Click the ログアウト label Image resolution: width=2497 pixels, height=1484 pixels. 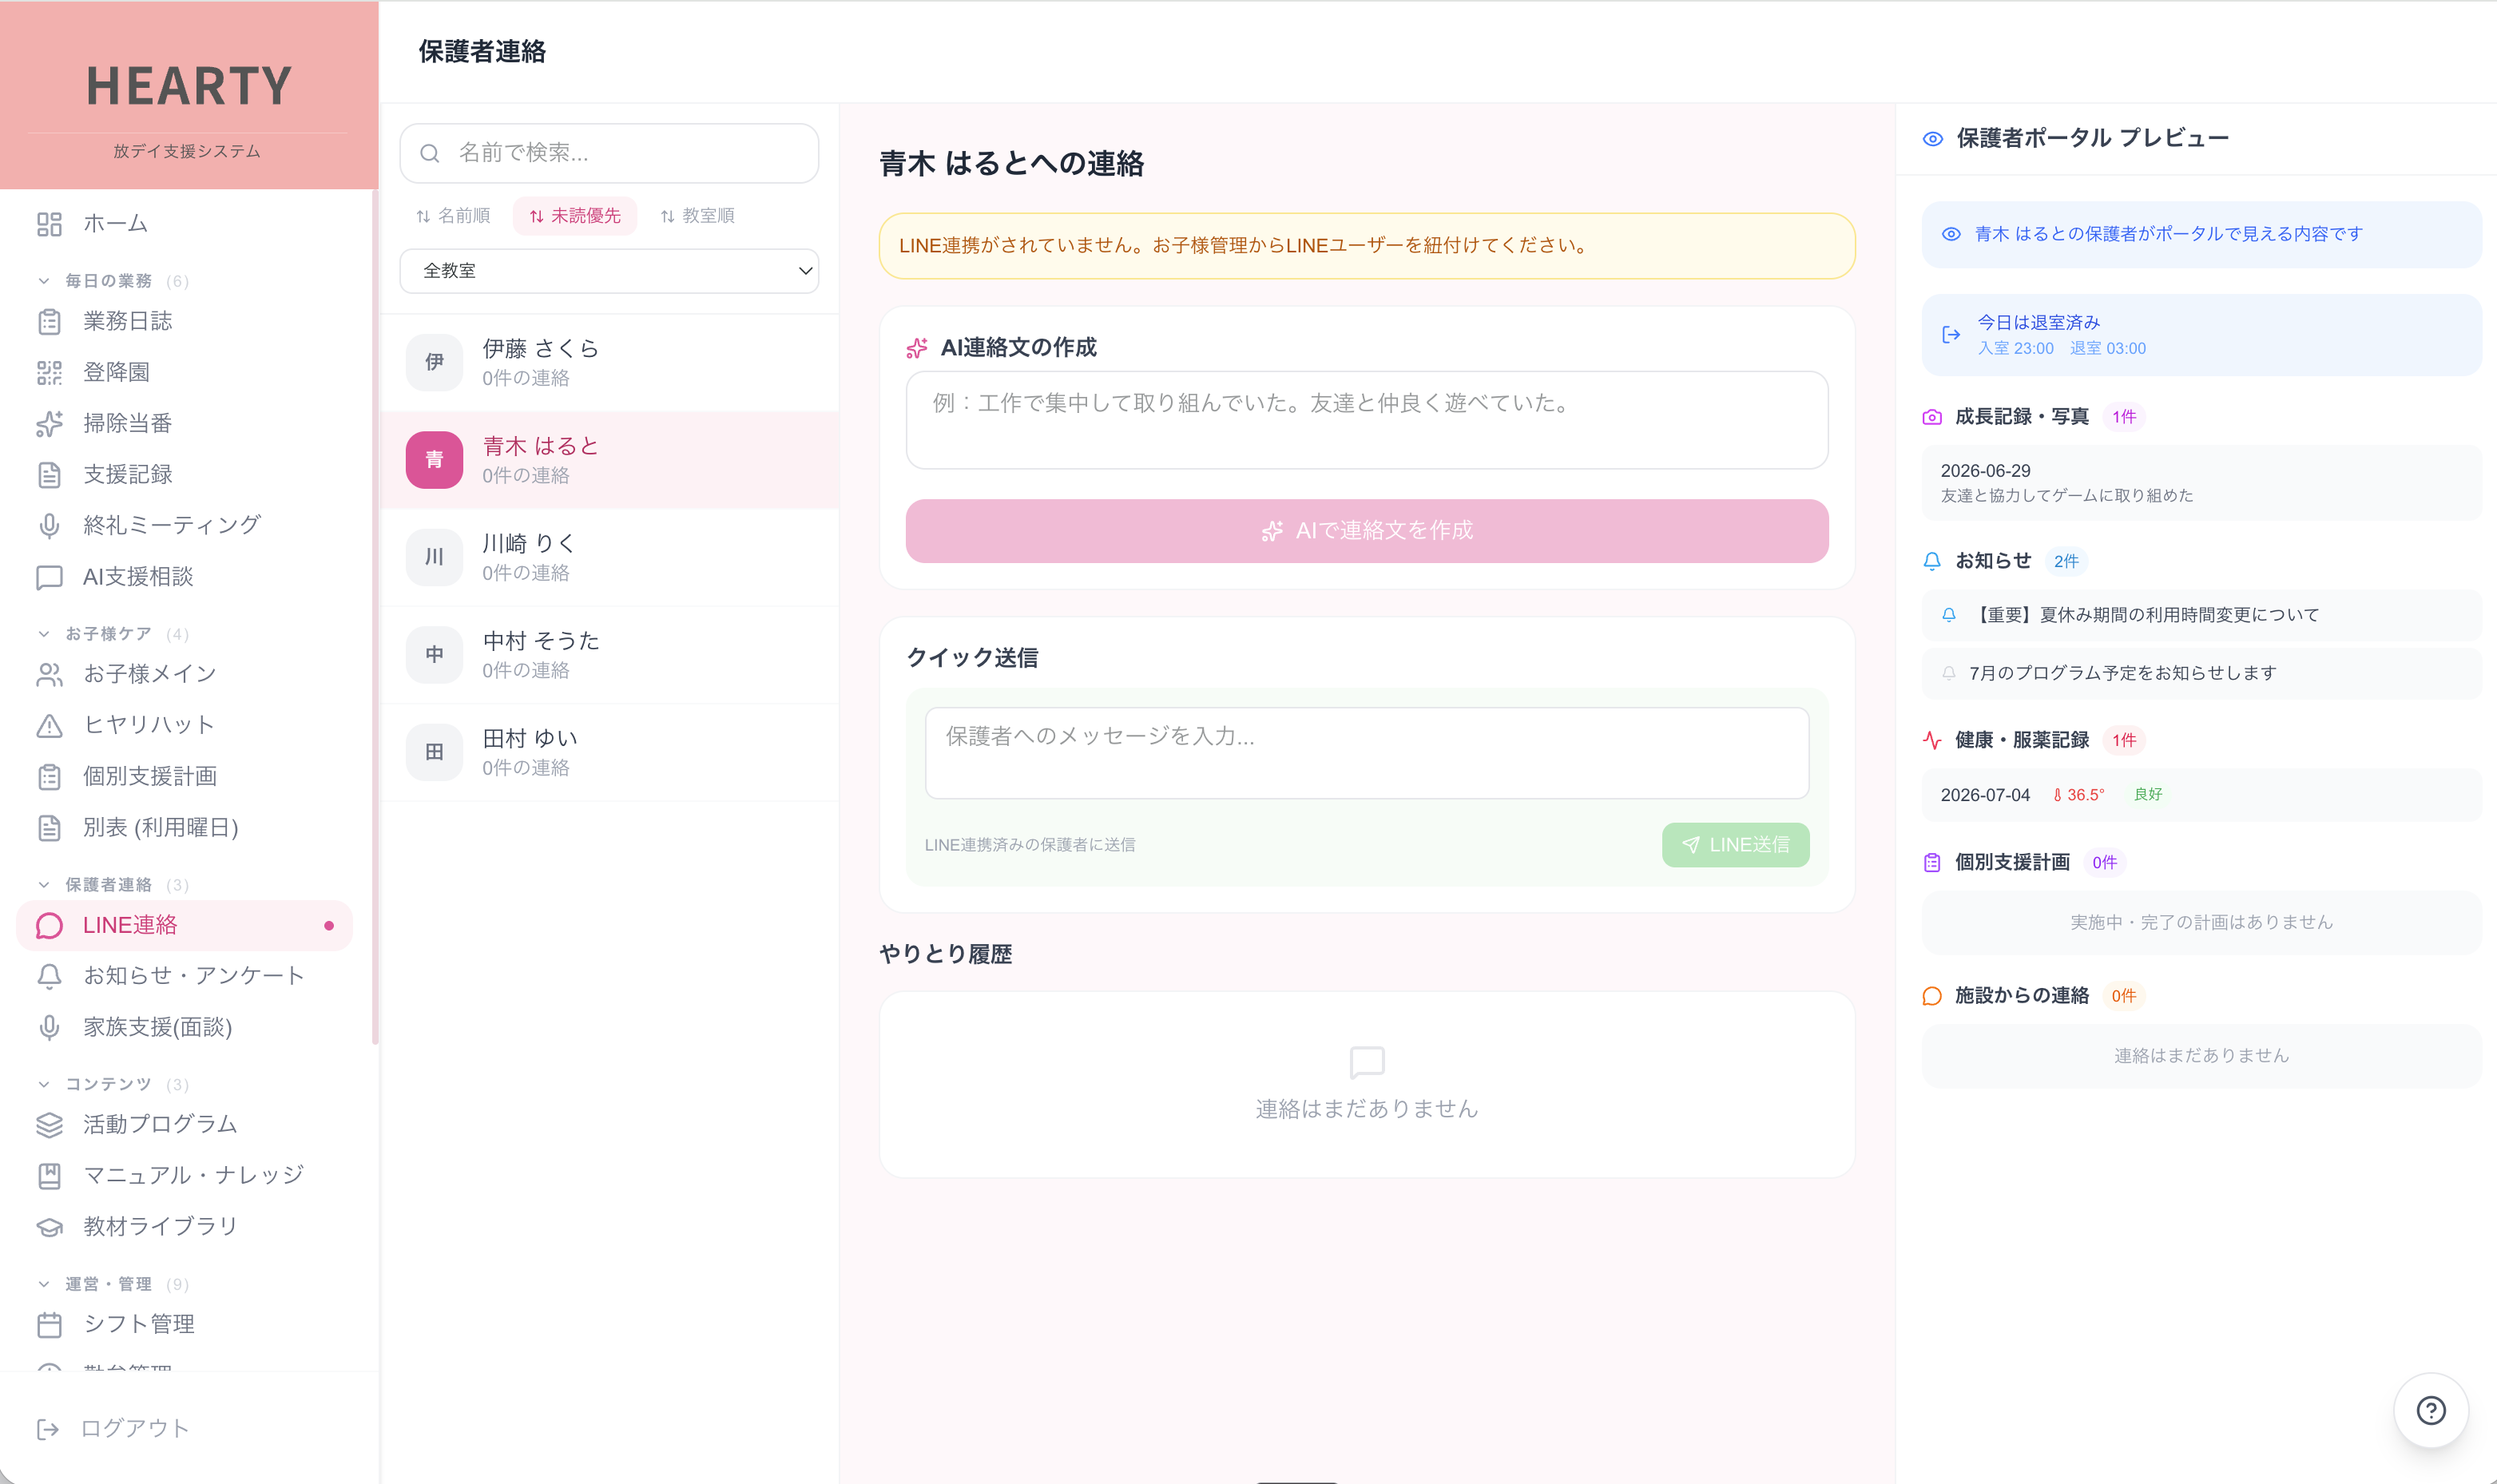pyautogui.click(x=135, y=1428)
